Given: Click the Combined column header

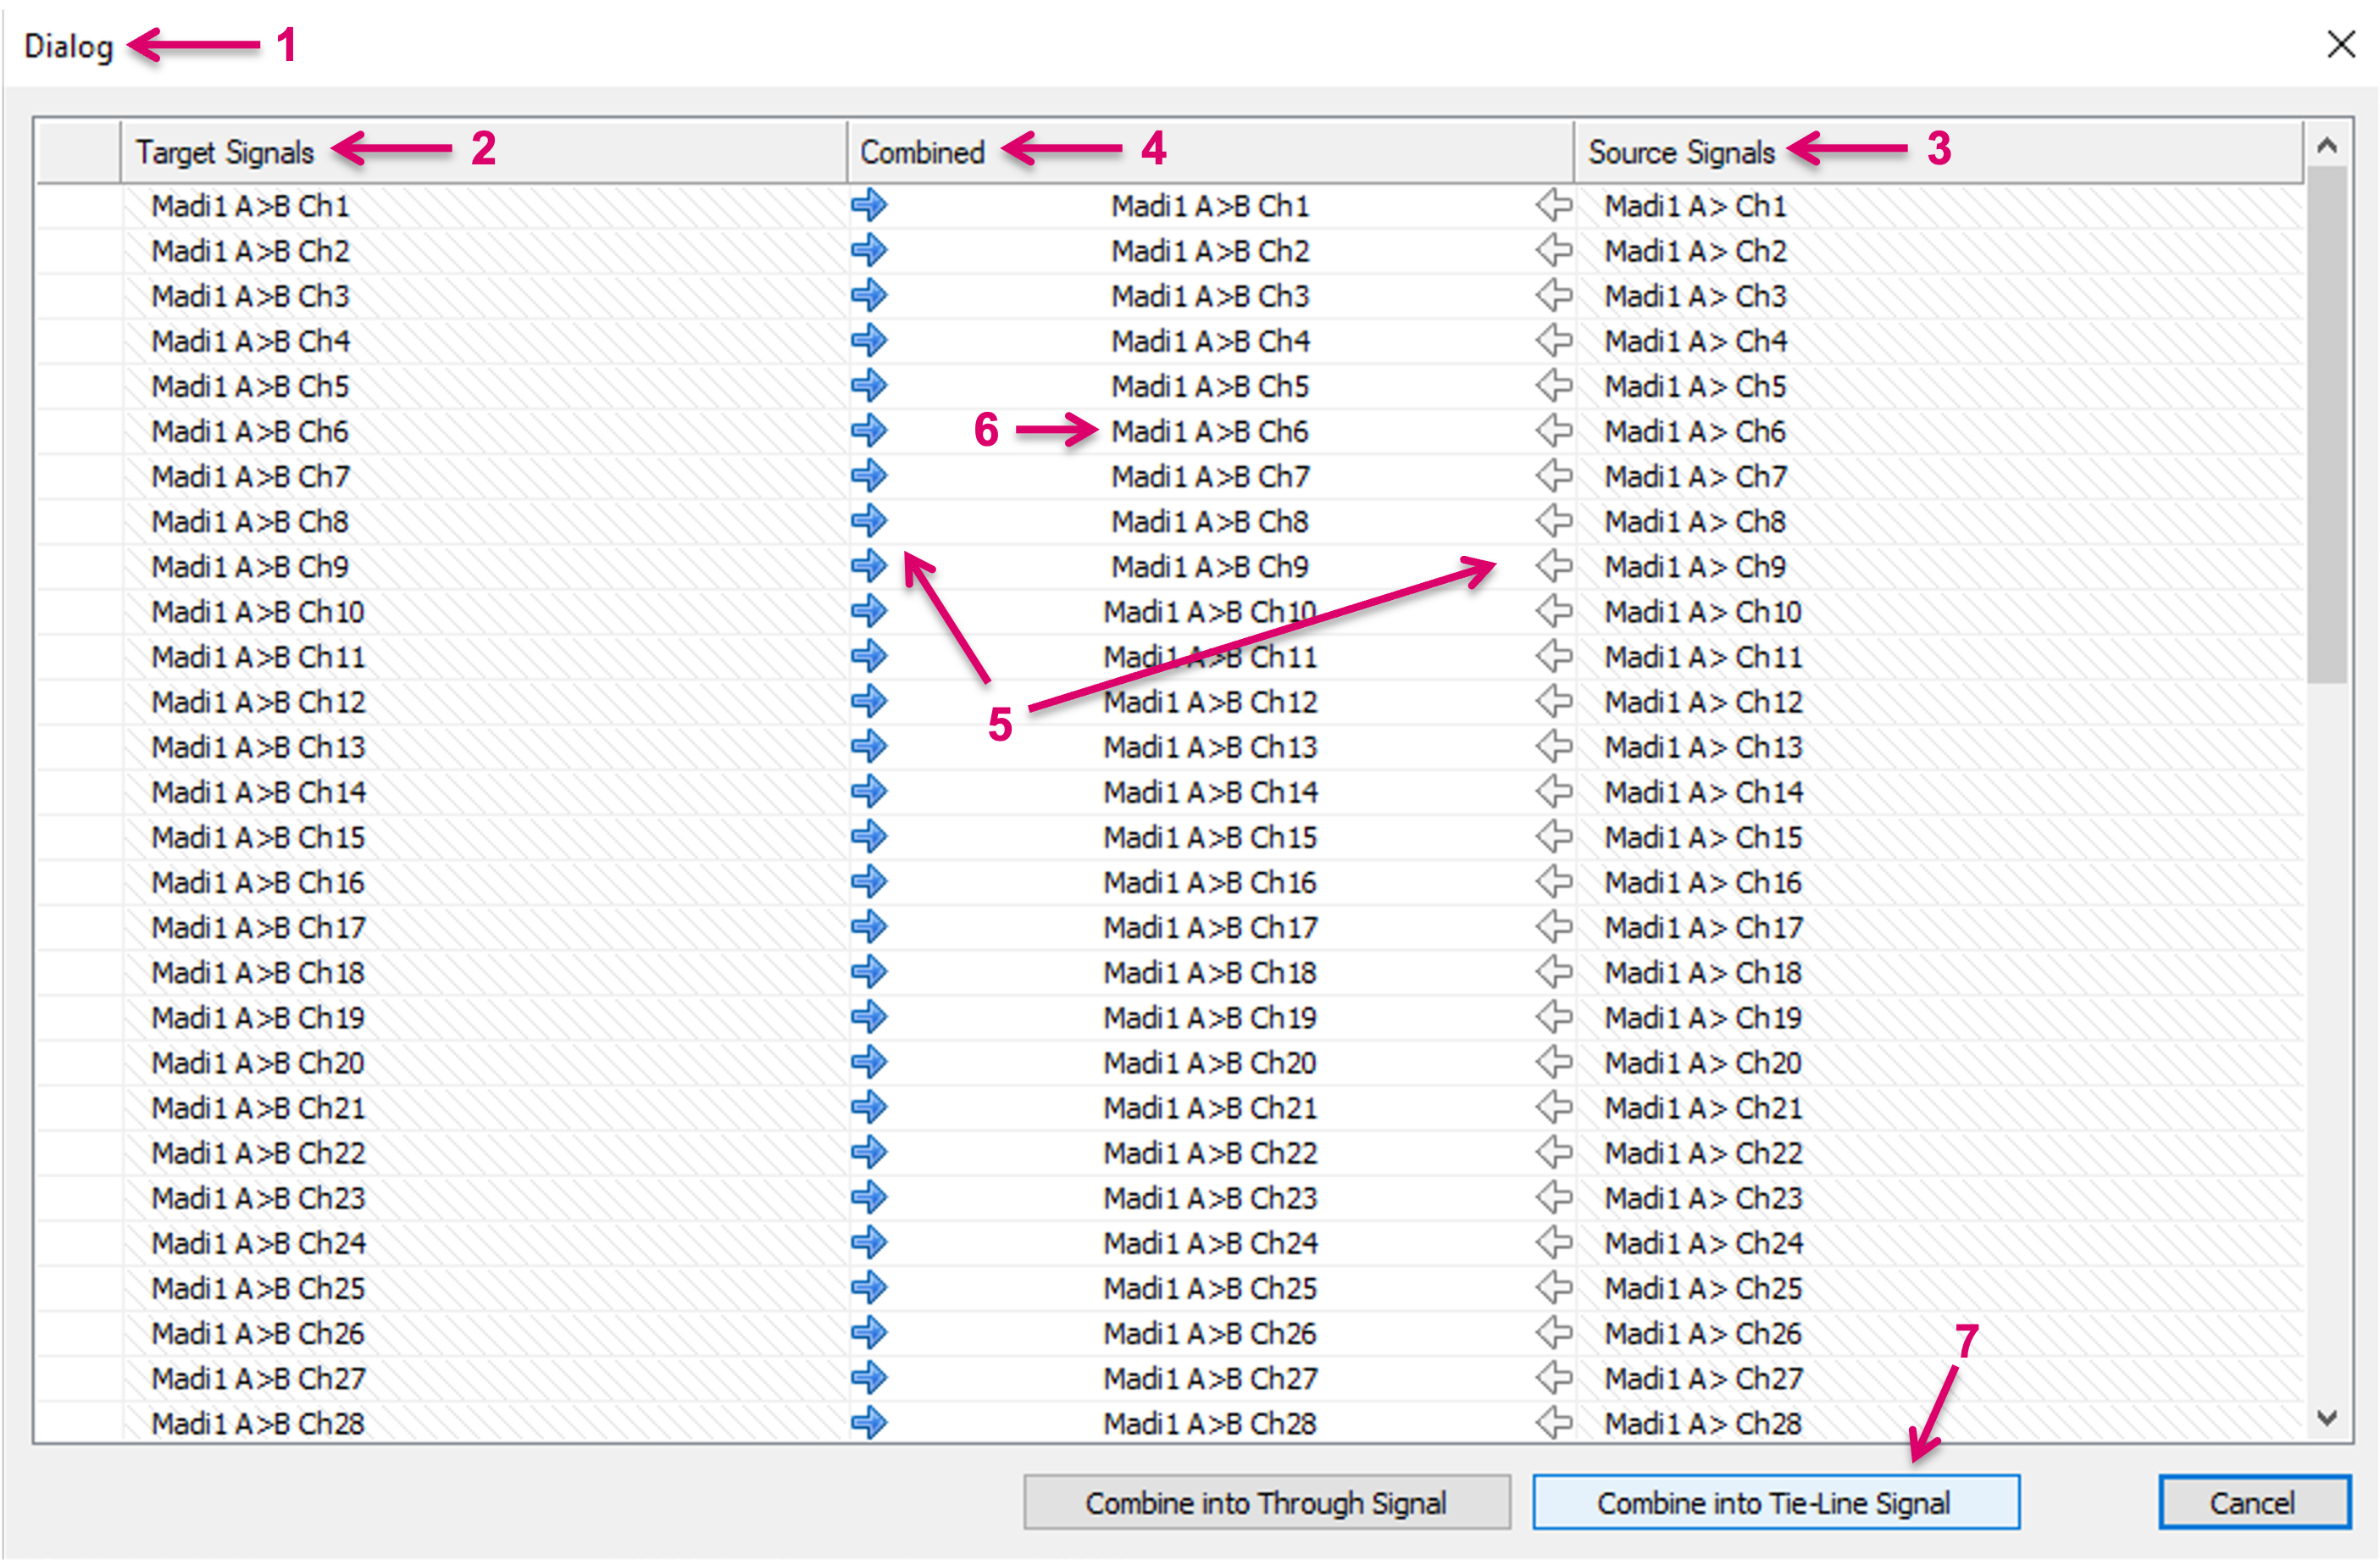Looking at the screenshot, I should pos(922,152).
